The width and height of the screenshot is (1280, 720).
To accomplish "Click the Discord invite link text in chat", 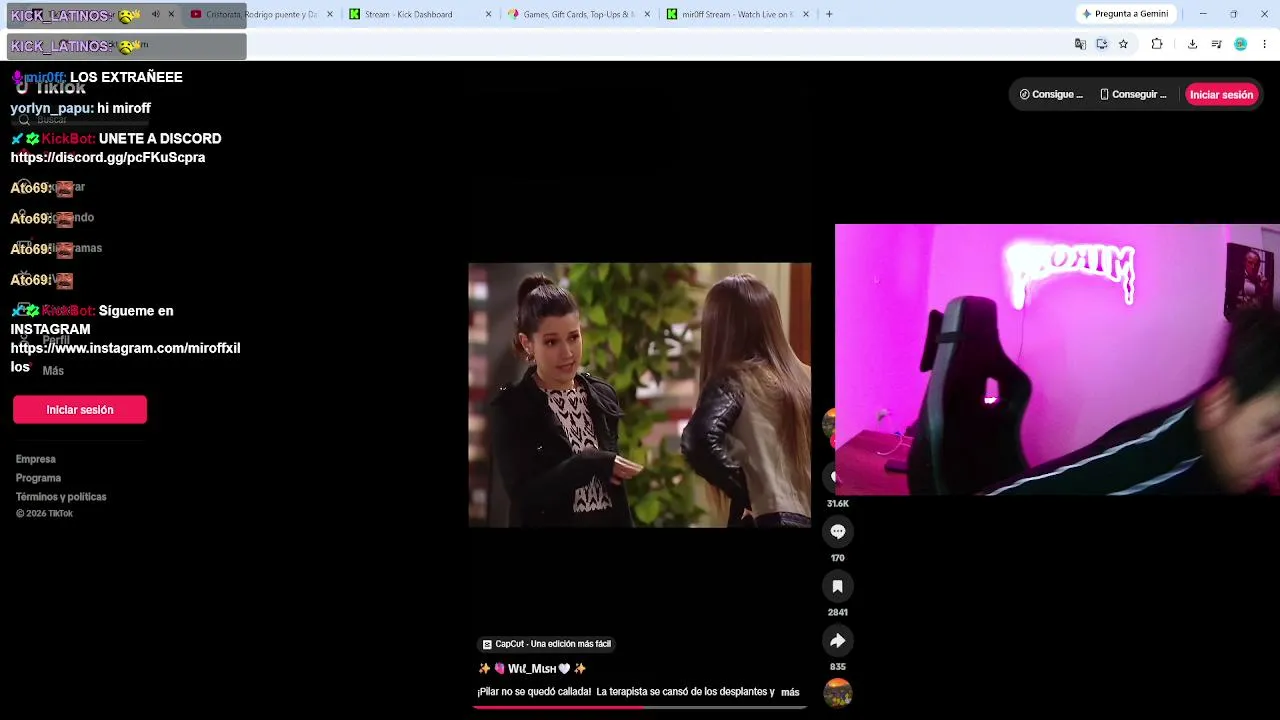I will pyautogui.click(x=108, y=158).
